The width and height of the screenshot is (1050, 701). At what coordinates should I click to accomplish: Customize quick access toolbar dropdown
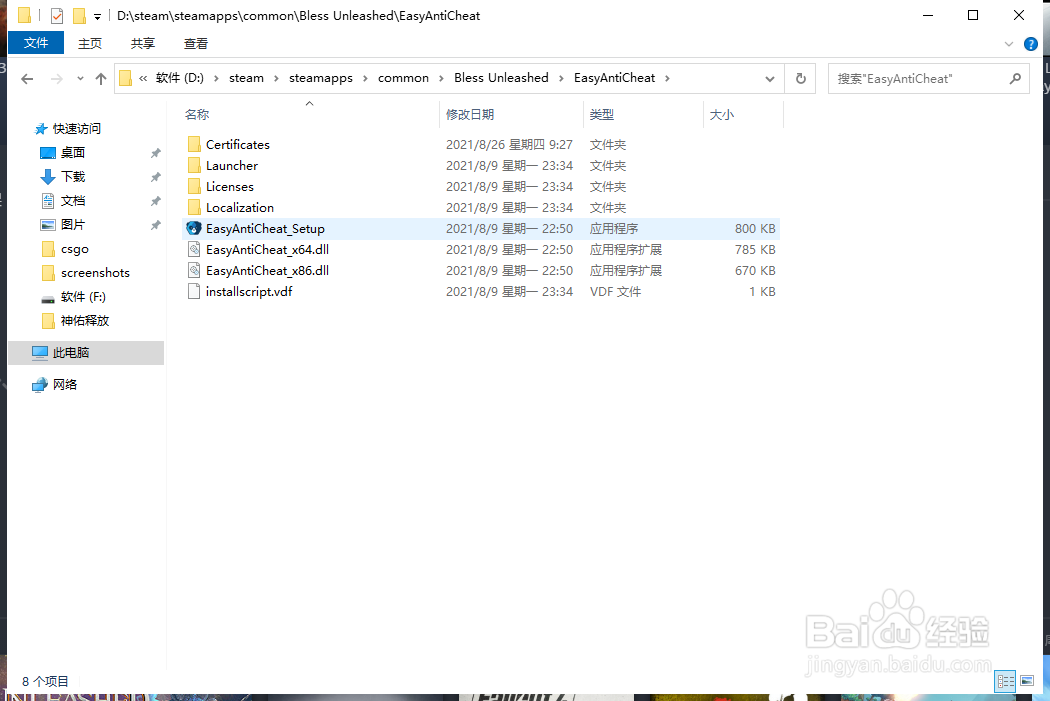pyautogui.click(x=98, y=16)
